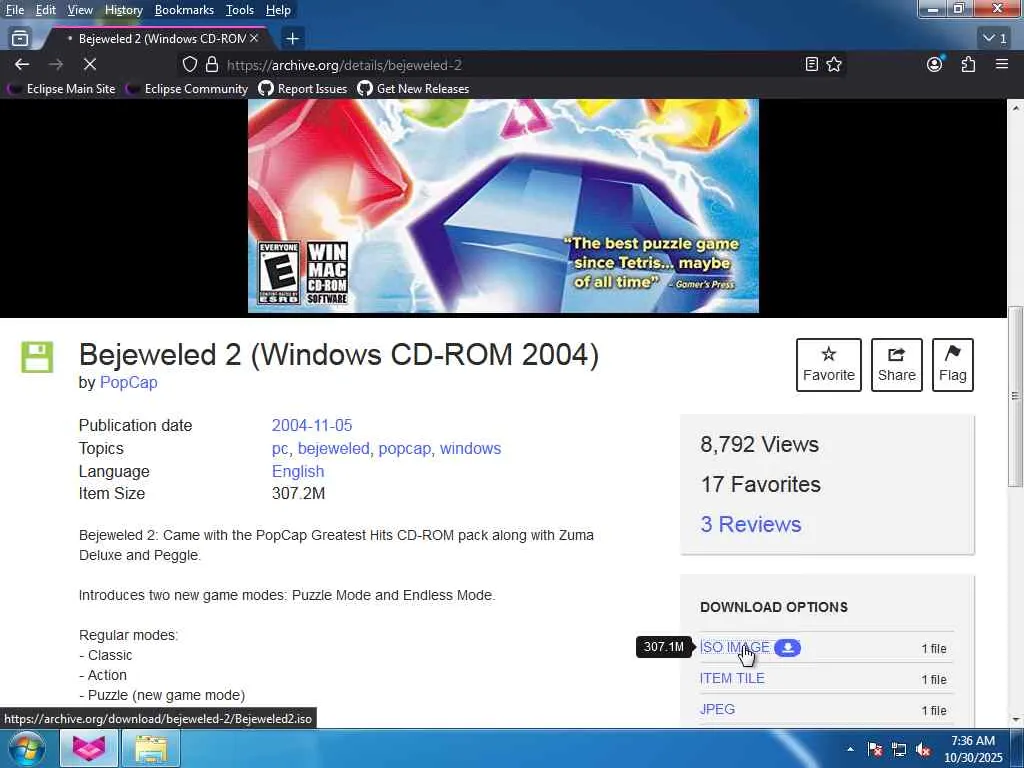
Task: Go back with the browser back arrow
Action: pyautogui.click(x=22, y=64)
